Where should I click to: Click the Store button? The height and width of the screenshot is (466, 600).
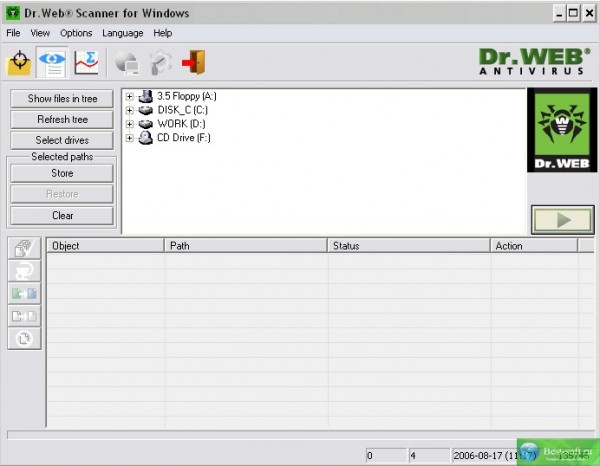coord(62,173)
